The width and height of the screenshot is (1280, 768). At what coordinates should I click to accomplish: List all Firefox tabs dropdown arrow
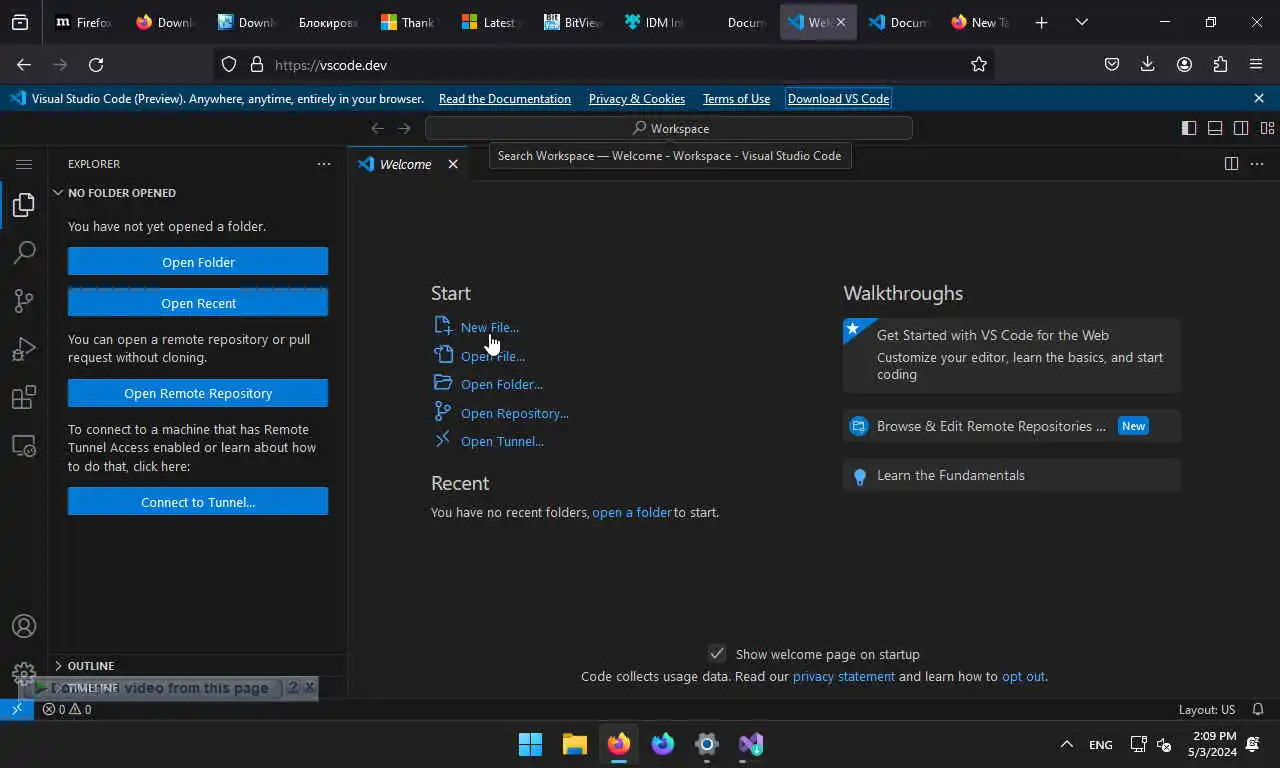click(x=1082, y=22)
